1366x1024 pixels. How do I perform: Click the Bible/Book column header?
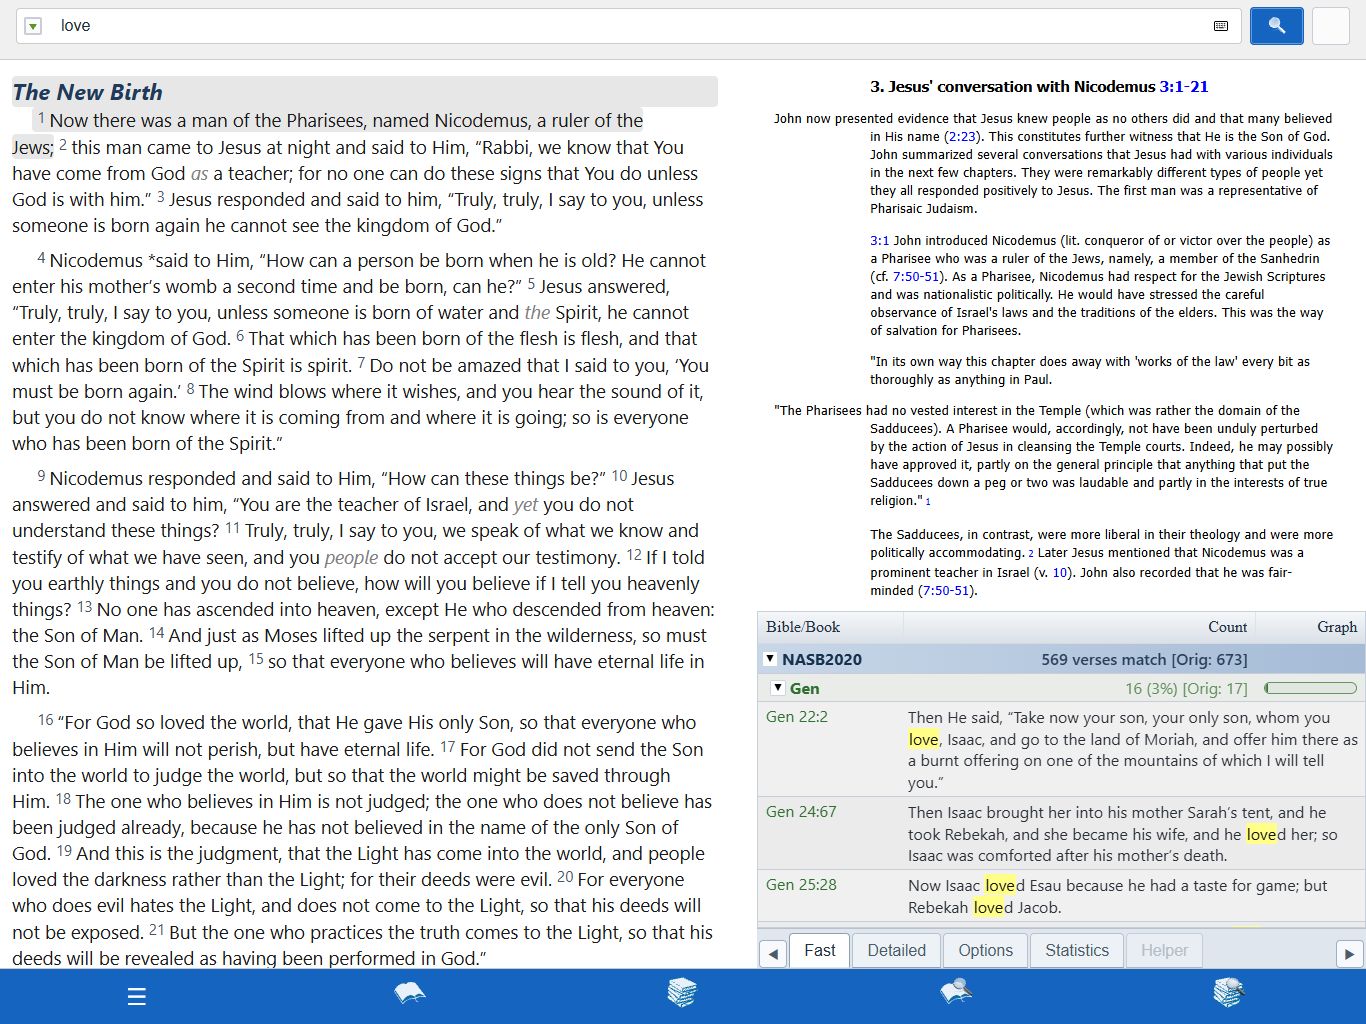[831, 627]
